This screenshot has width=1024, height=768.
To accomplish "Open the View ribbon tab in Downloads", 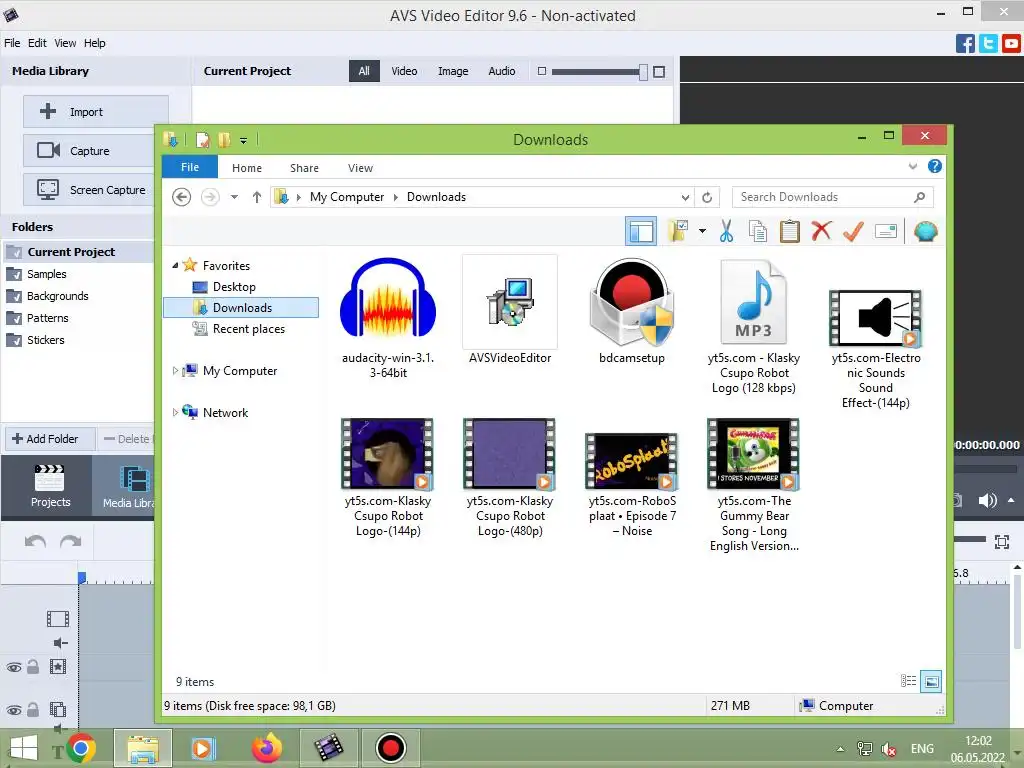I will pos(360,168).
